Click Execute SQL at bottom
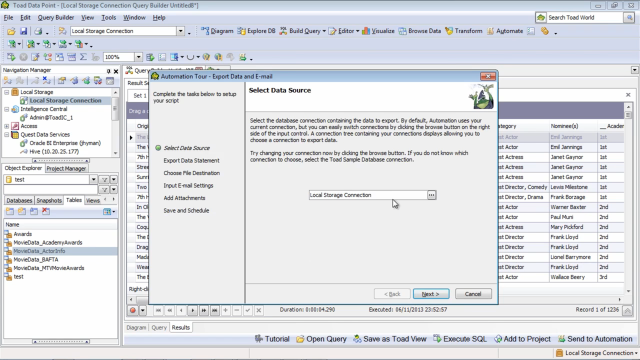Screen dimensions: 640x360 pyautogui.click(x=460, y=339)
